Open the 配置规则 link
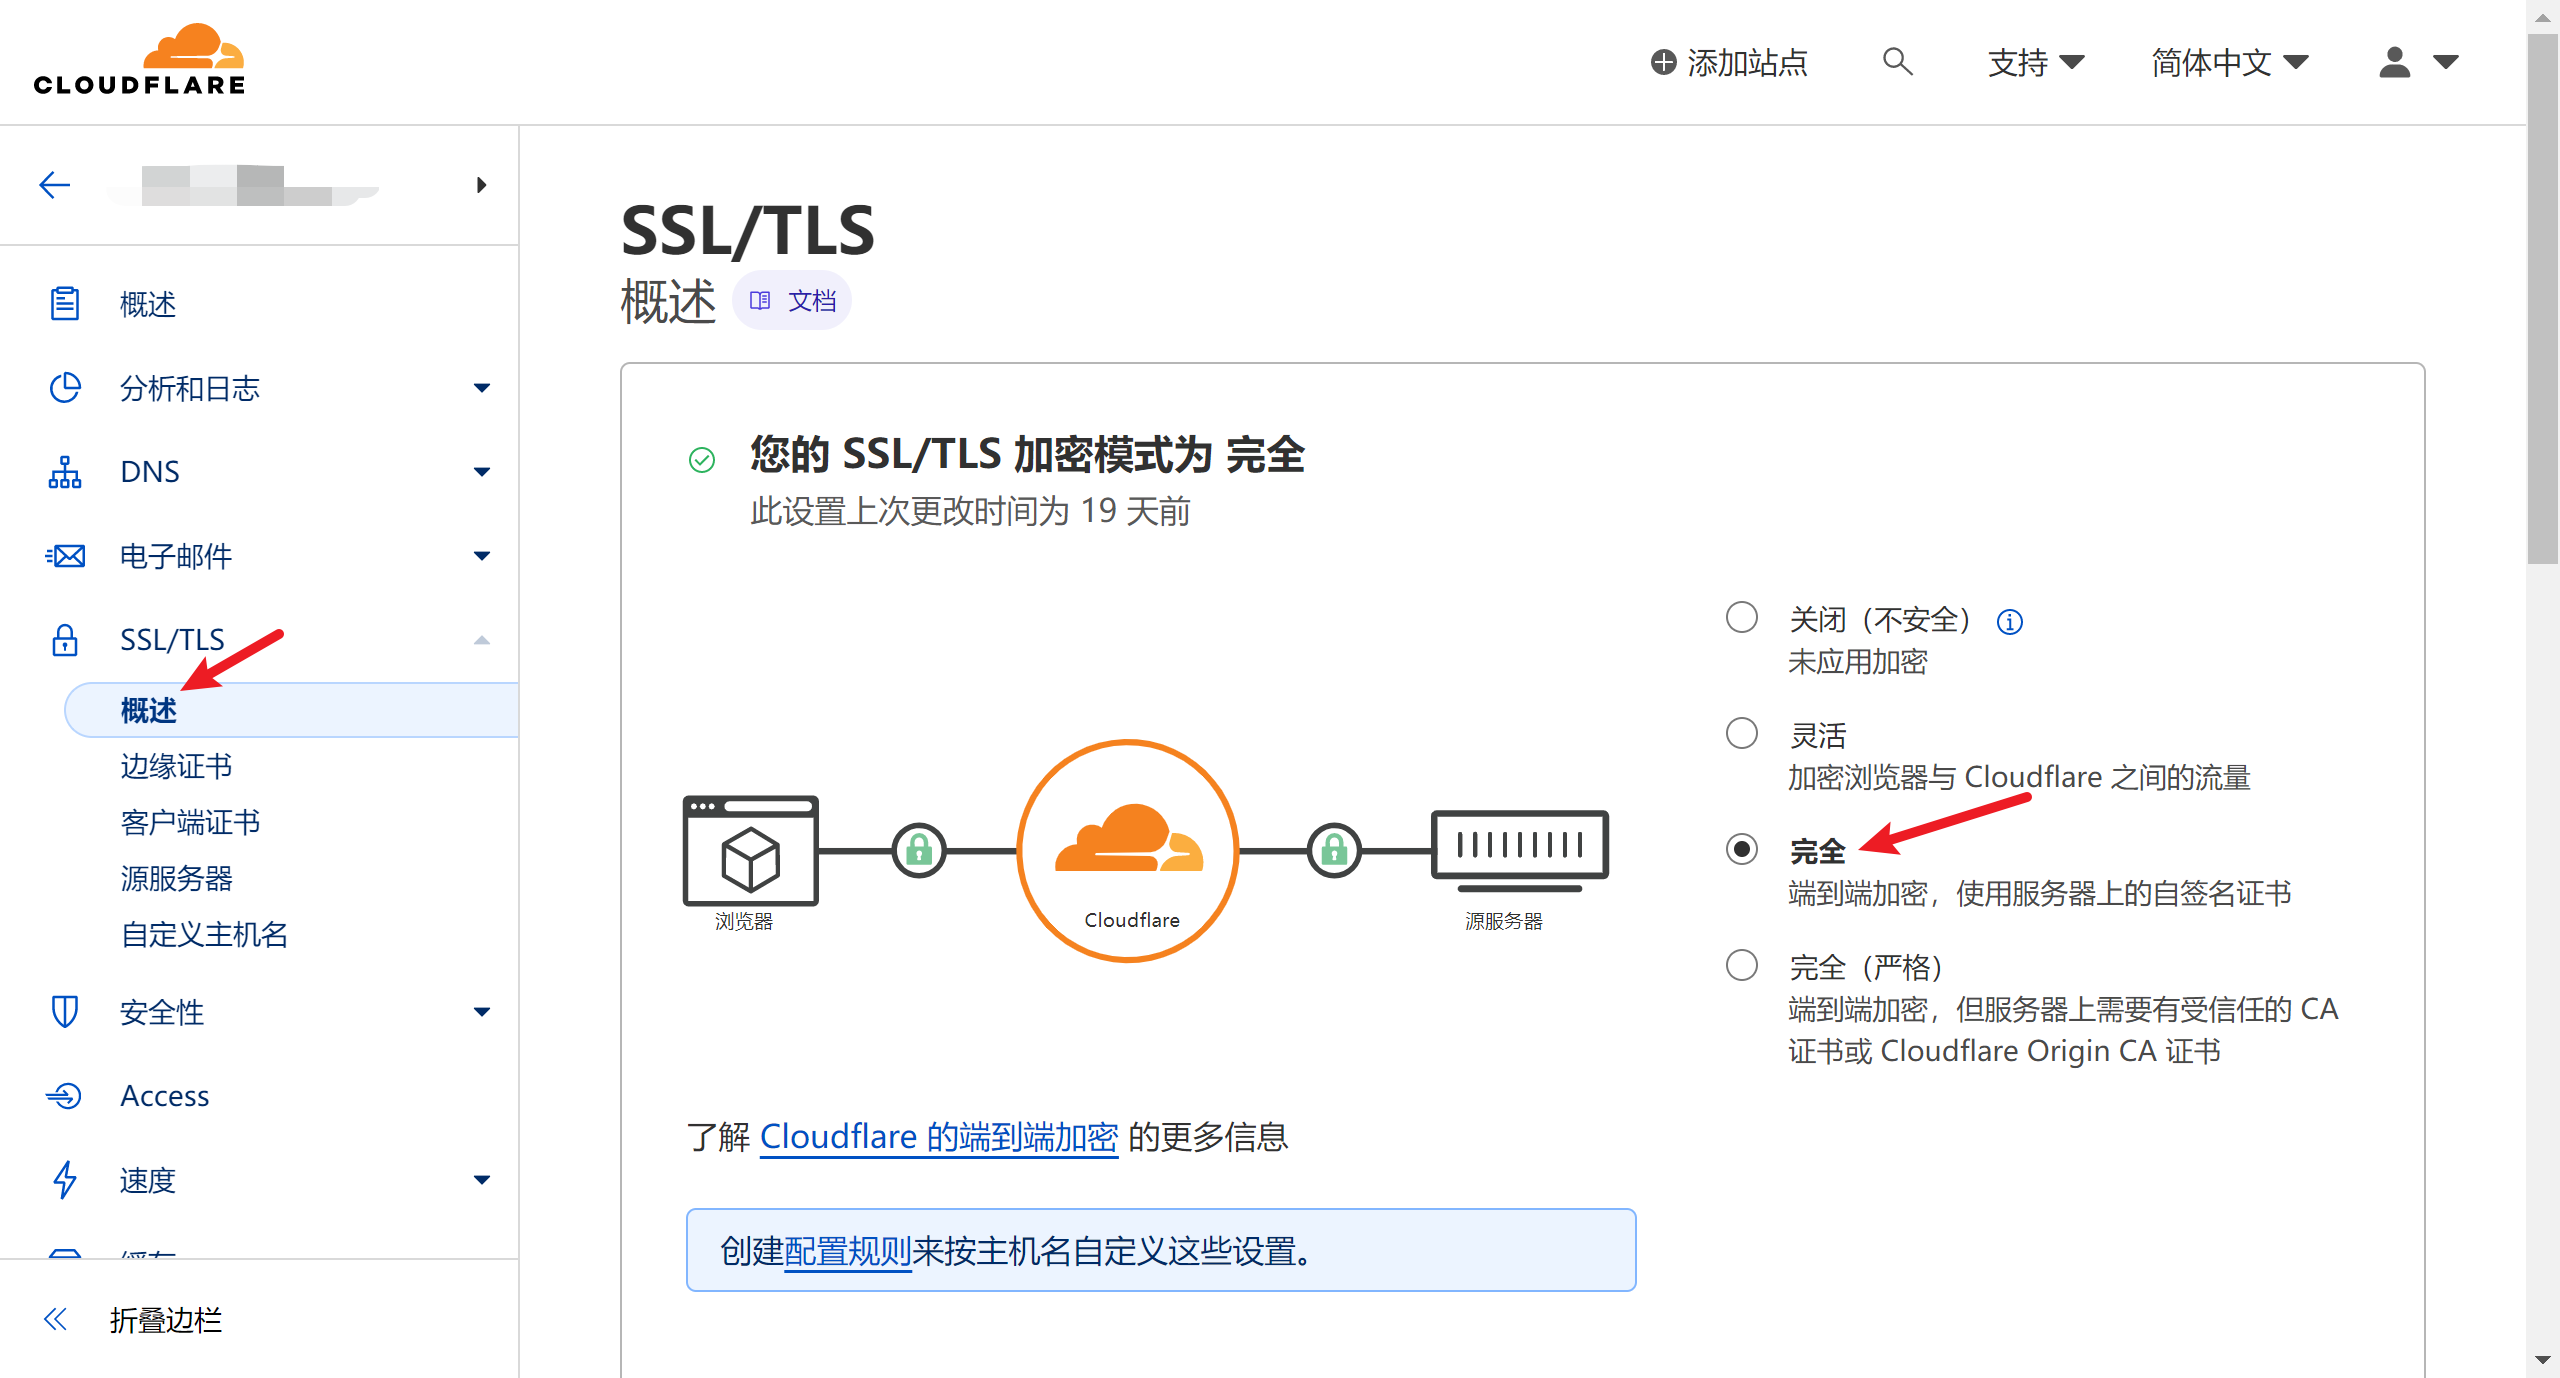 pos(847,1251)
